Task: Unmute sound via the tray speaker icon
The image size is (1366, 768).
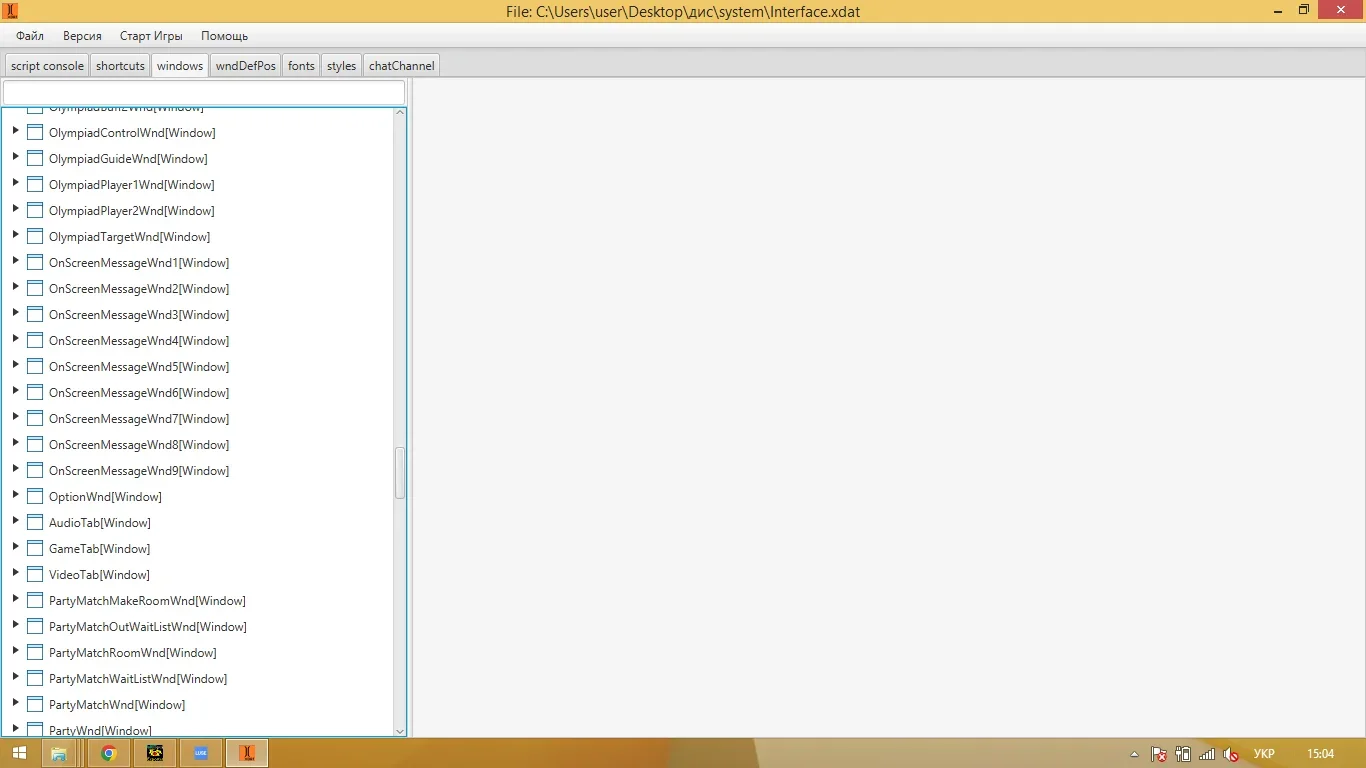Action: click(x=1230, y=753)
